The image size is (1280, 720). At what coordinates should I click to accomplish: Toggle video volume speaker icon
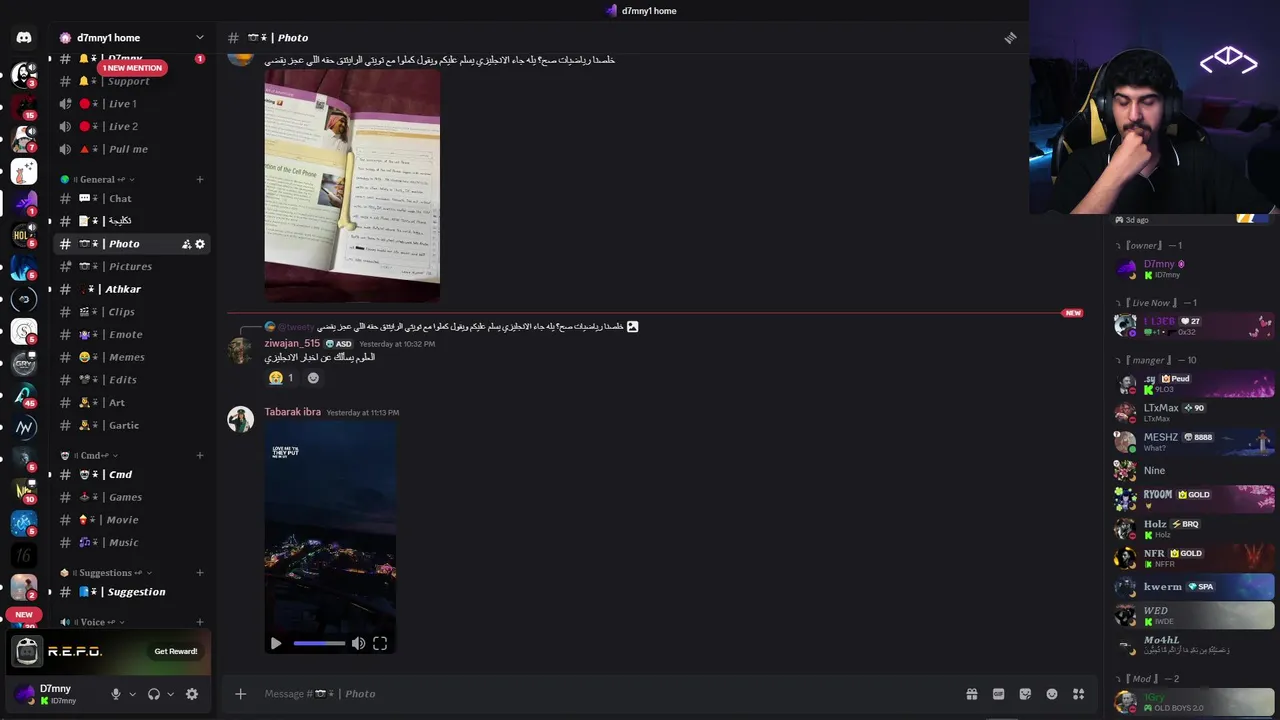point(358,644)
